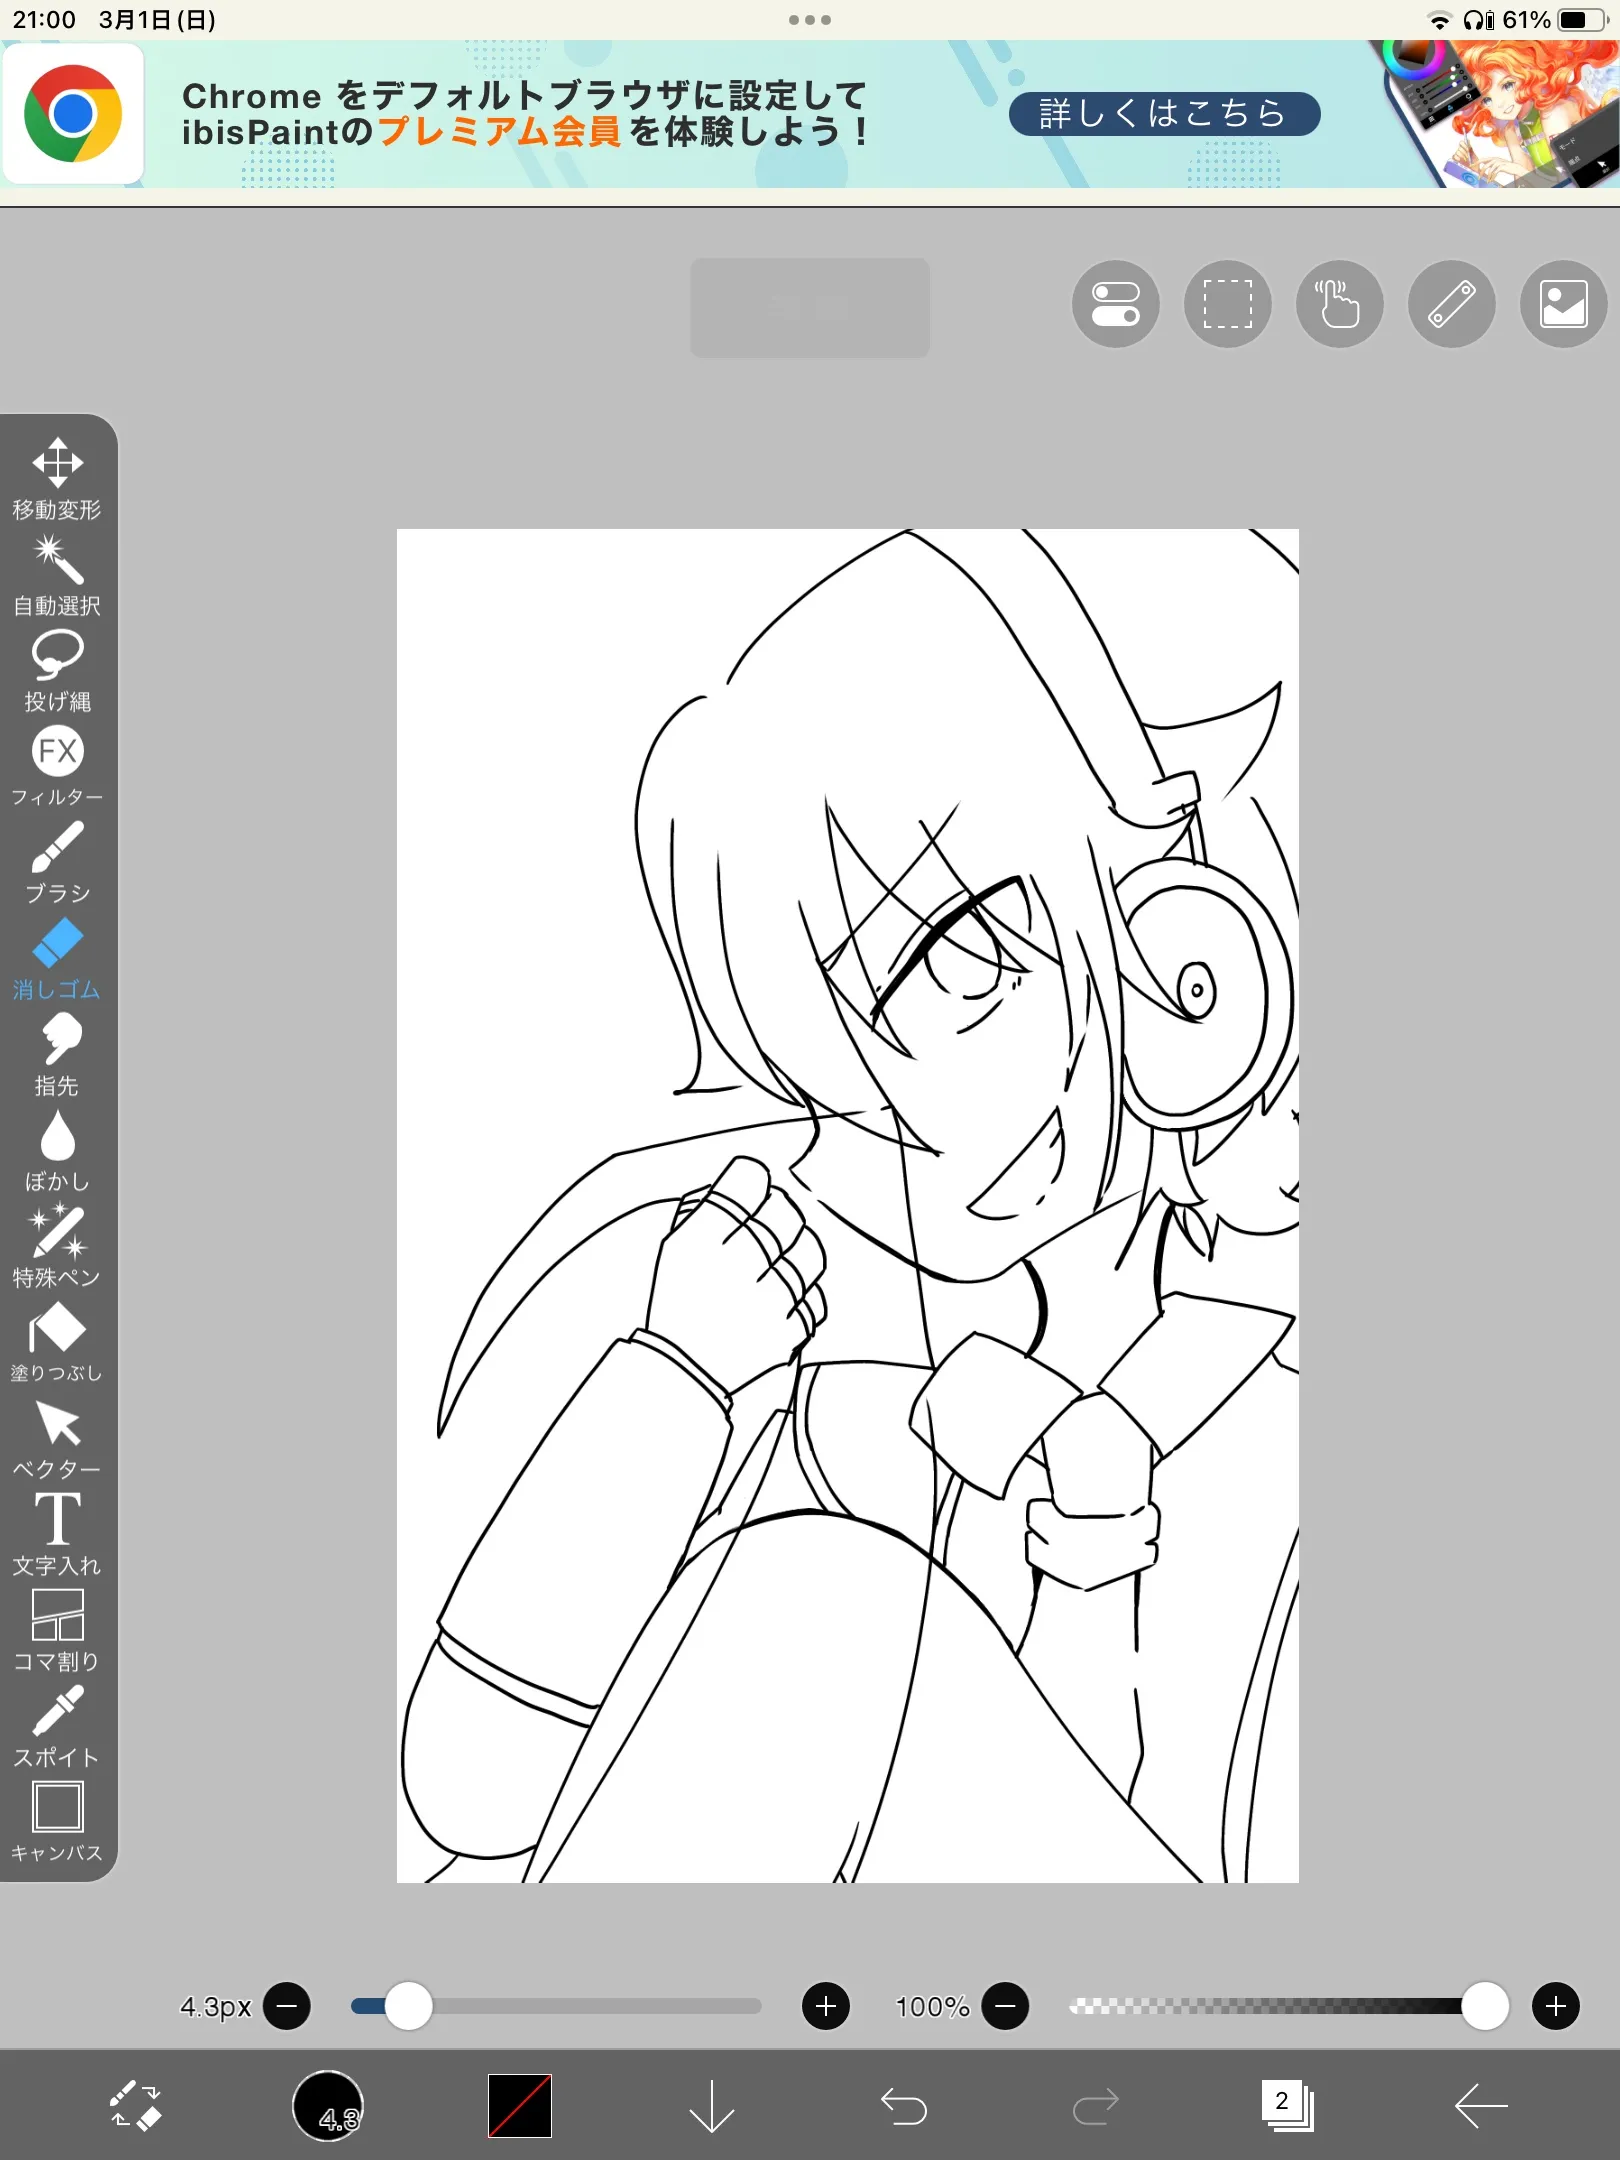Toggle the stabilizer hand gesture button

click(1339, 304)
